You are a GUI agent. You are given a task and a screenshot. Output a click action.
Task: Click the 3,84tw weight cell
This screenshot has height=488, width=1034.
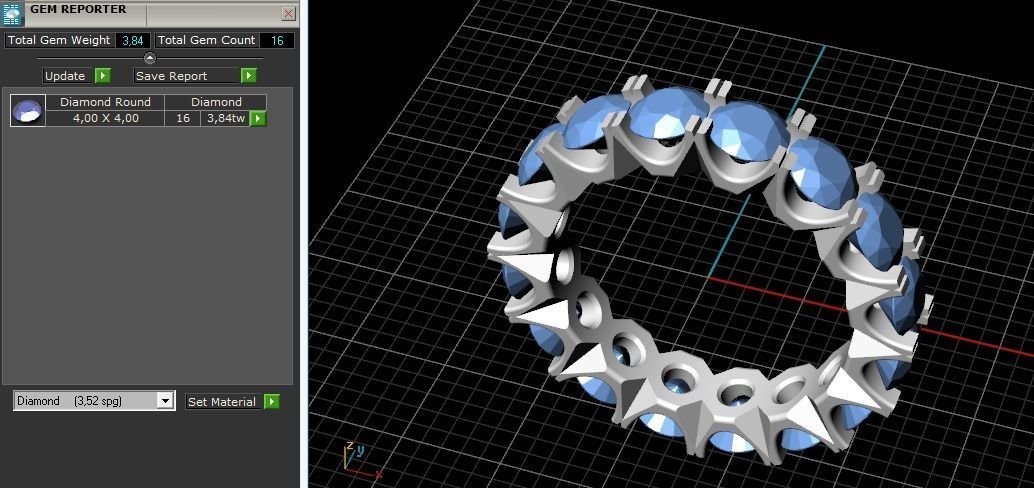(x=226, y=119)
